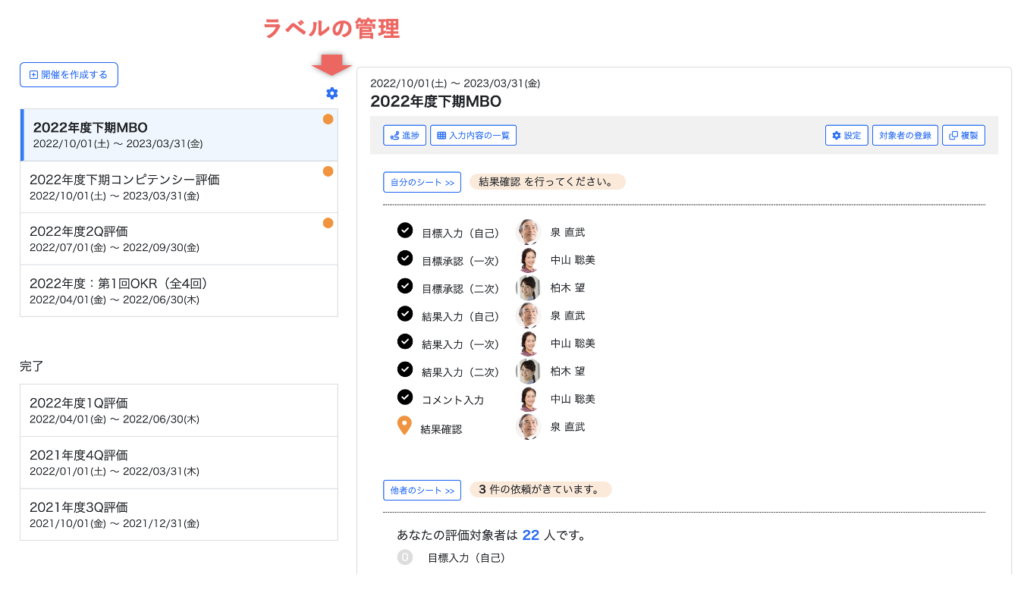Click the orange dot on 2022年度2Q評価
This screenshot has width=1024, height=590.
[x=328, y=223]
